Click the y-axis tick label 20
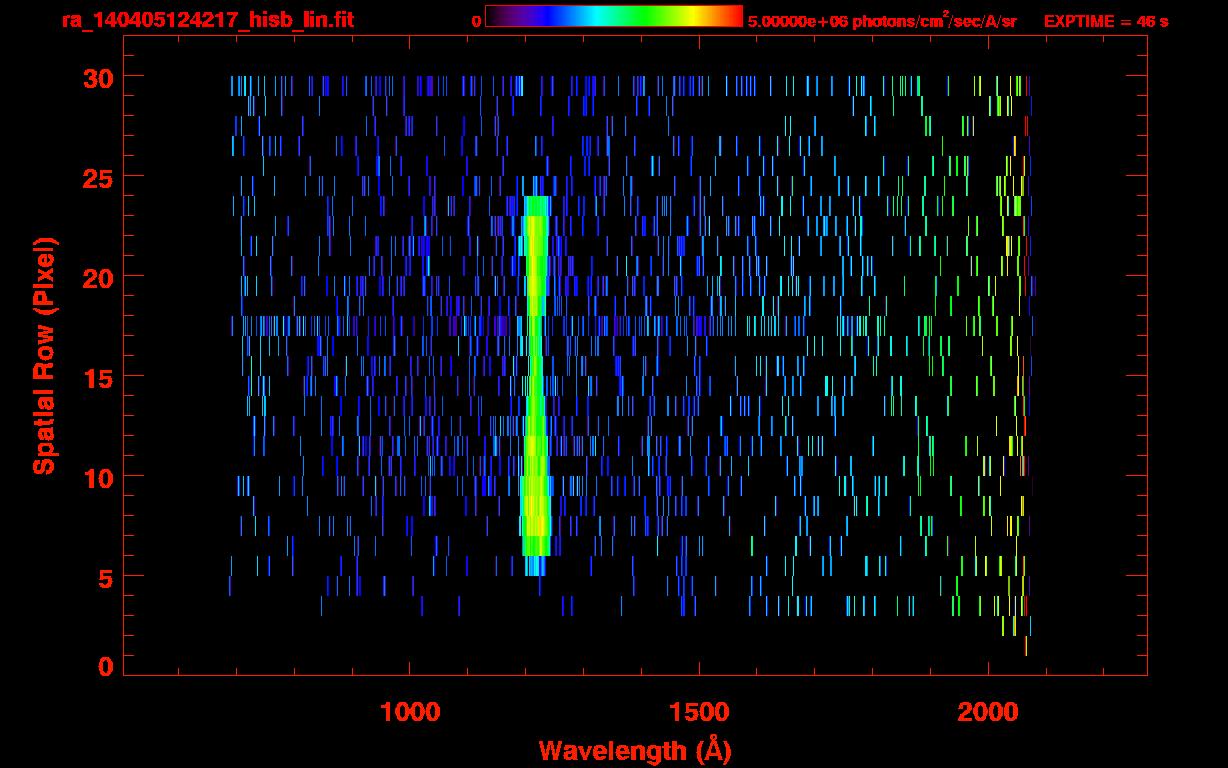Image resolution: width=1228 pixels, height=768 pixels. 98,277
